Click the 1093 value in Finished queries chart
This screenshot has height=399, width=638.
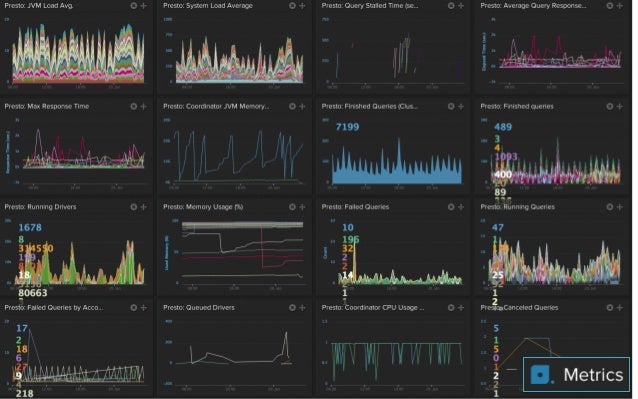[x=506, y=156]
